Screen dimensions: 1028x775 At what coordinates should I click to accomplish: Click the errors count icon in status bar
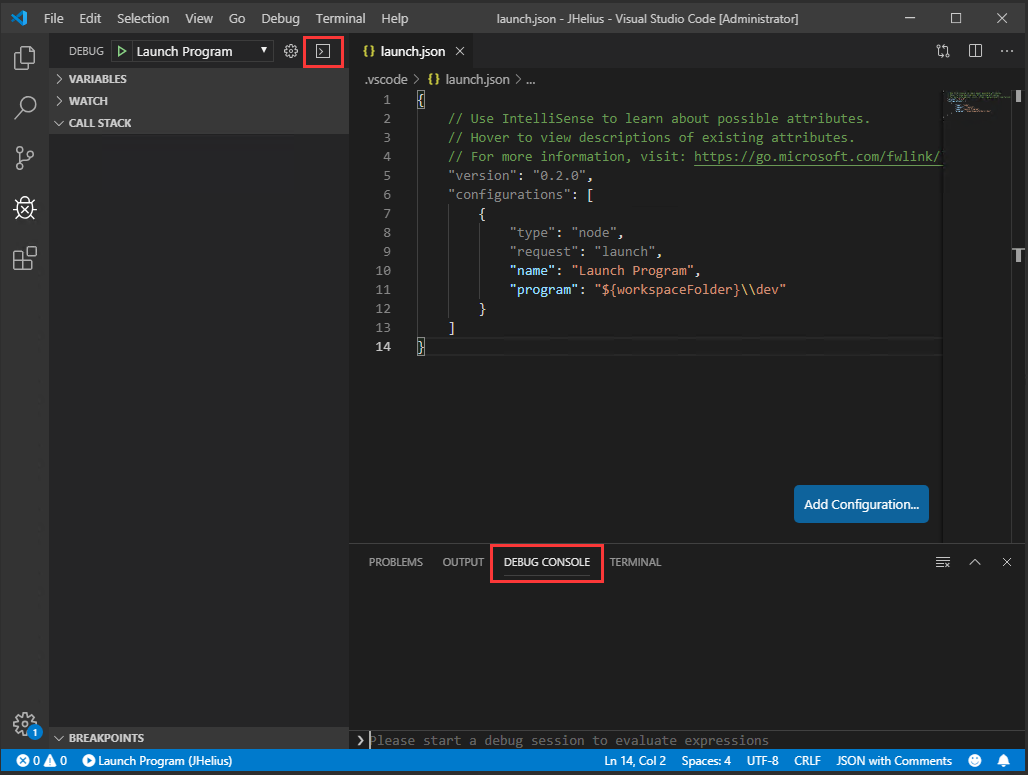tap(28, 761)
